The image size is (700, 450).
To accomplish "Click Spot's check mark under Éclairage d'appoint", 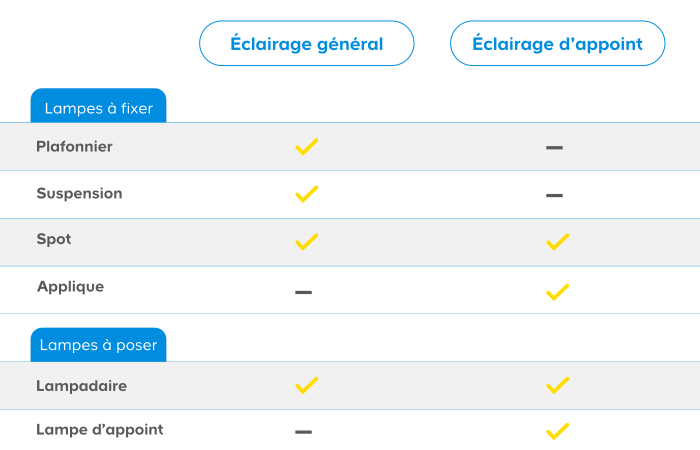I will click(x=558, y=242).
